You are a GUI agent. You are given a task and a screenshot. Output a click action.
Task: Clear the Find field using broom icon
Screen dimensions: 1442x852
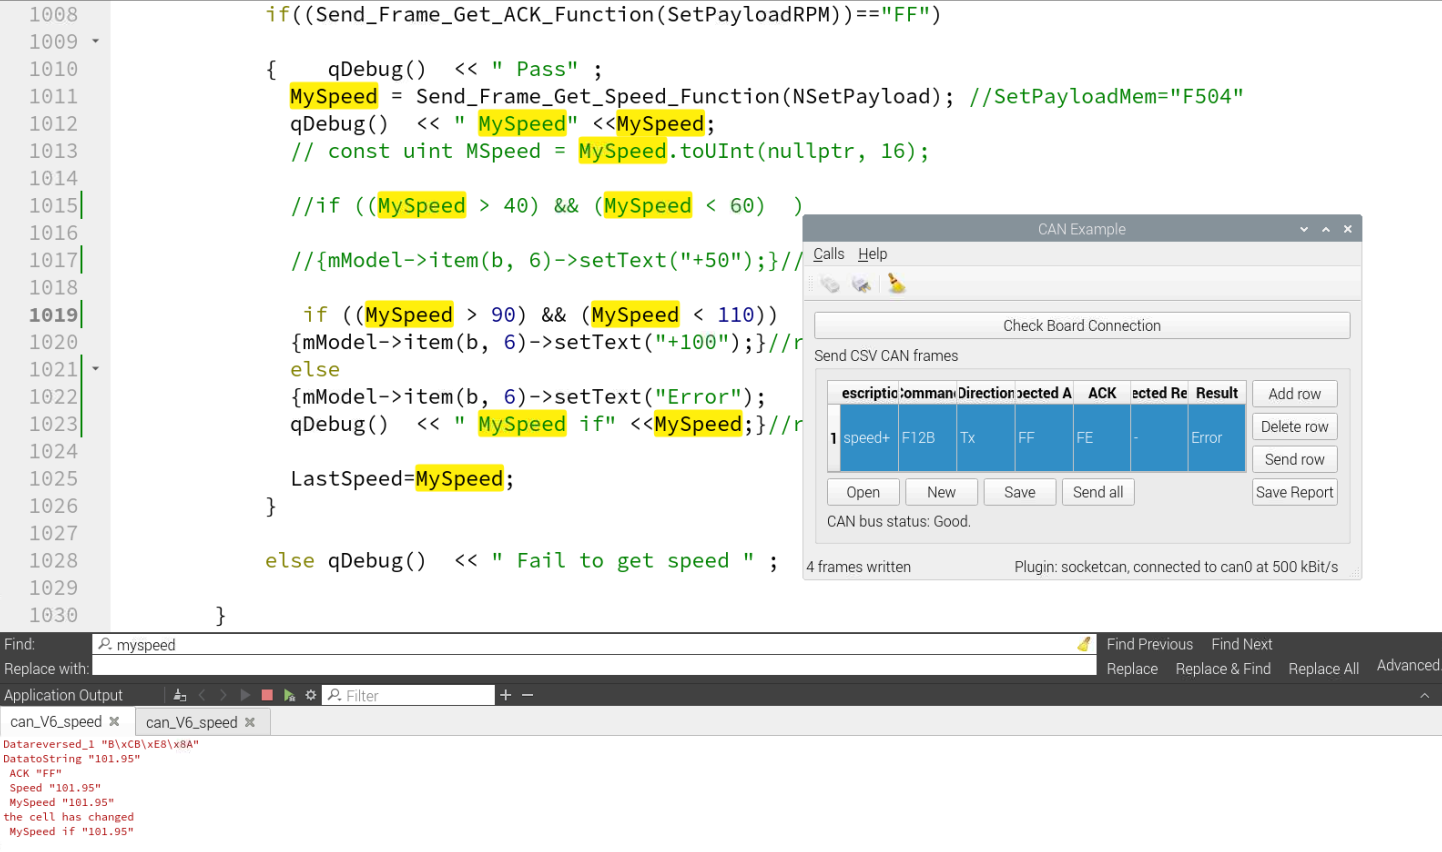click(1083, 645)
